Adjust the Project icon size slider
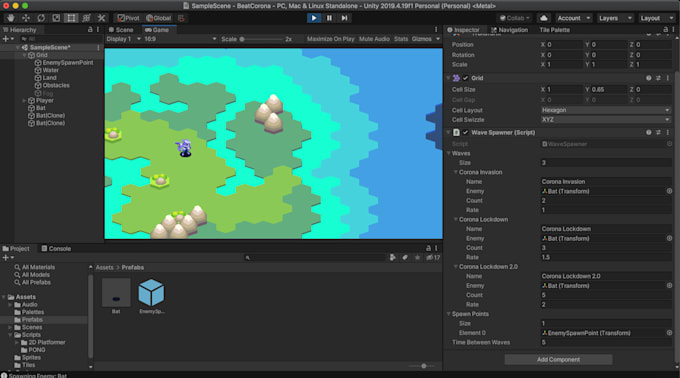The width and height of the screenshot is (680, 378). [x=423, y=366]
